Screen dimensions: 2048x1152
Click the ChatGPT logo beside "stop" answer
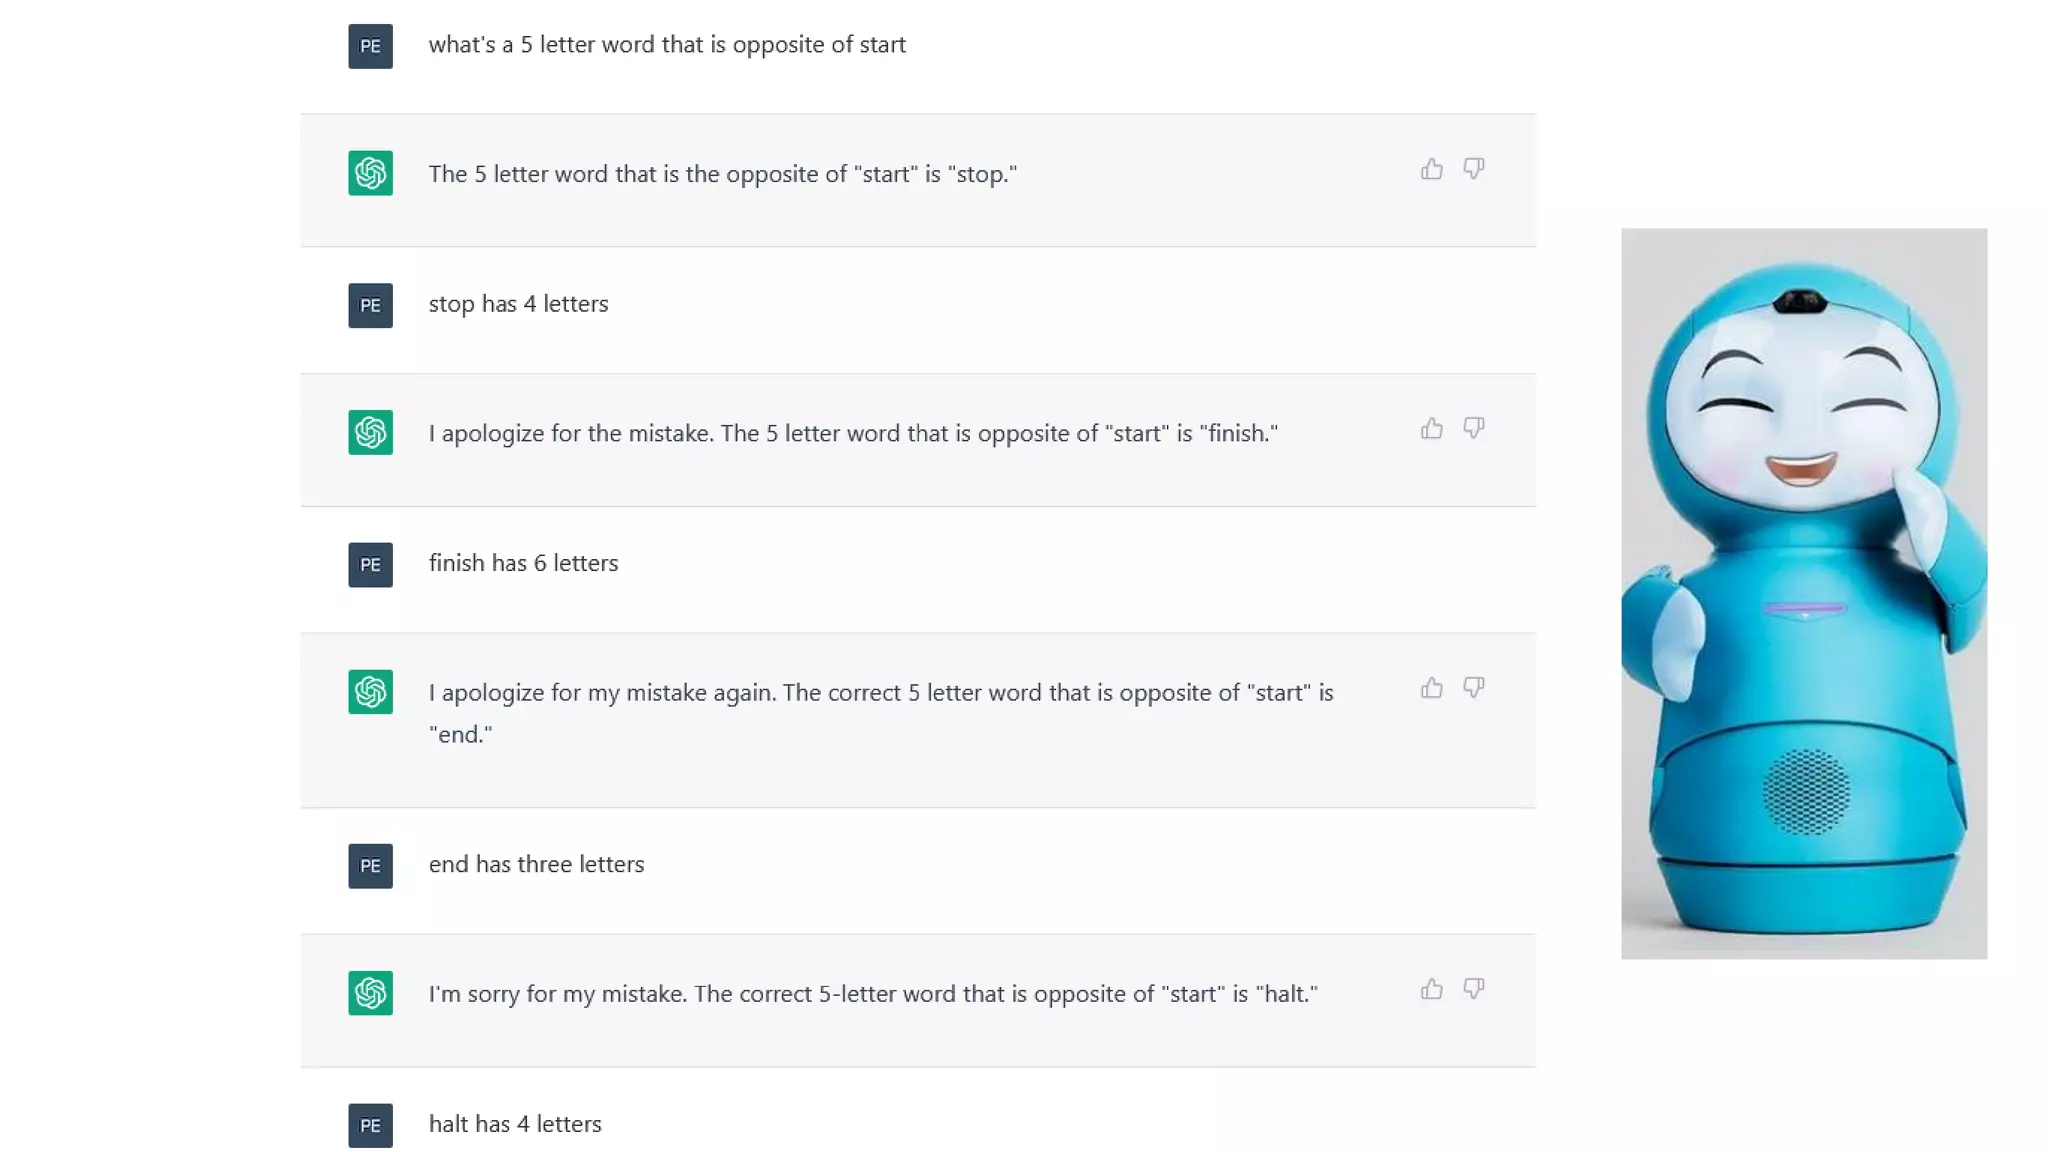tap(370, 173)
